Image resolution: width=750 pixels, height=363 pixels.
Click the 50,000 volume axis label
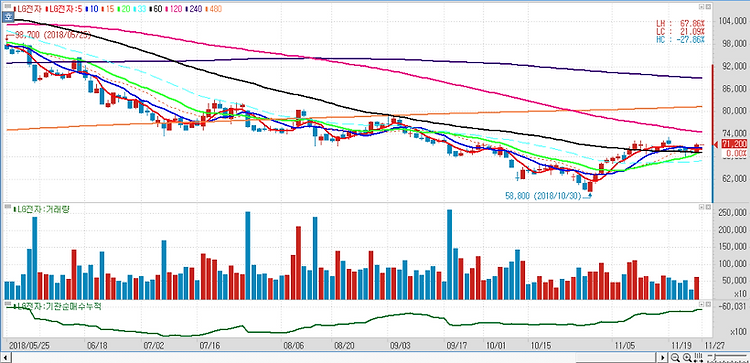tap(735, 281)
